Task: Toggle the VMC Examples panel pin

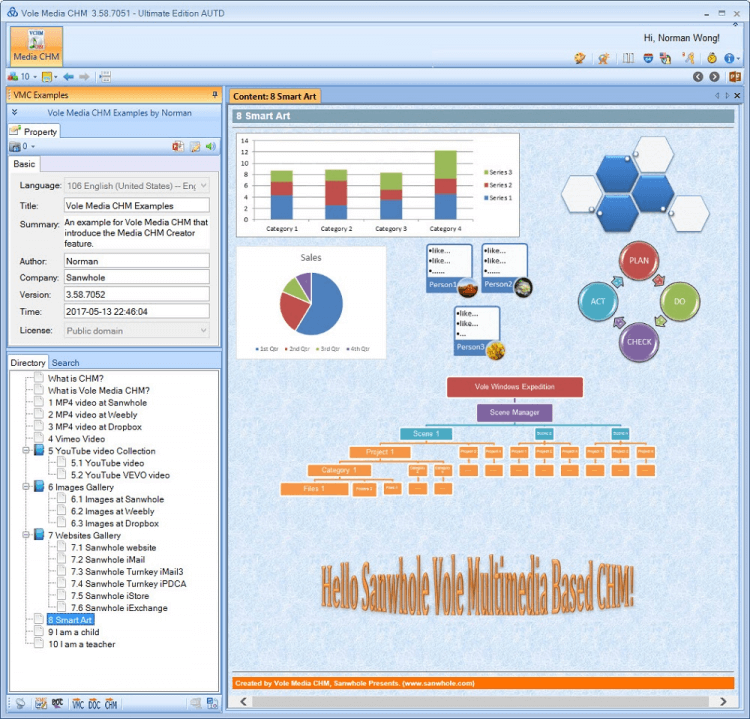Action: (x=215, y=95)
